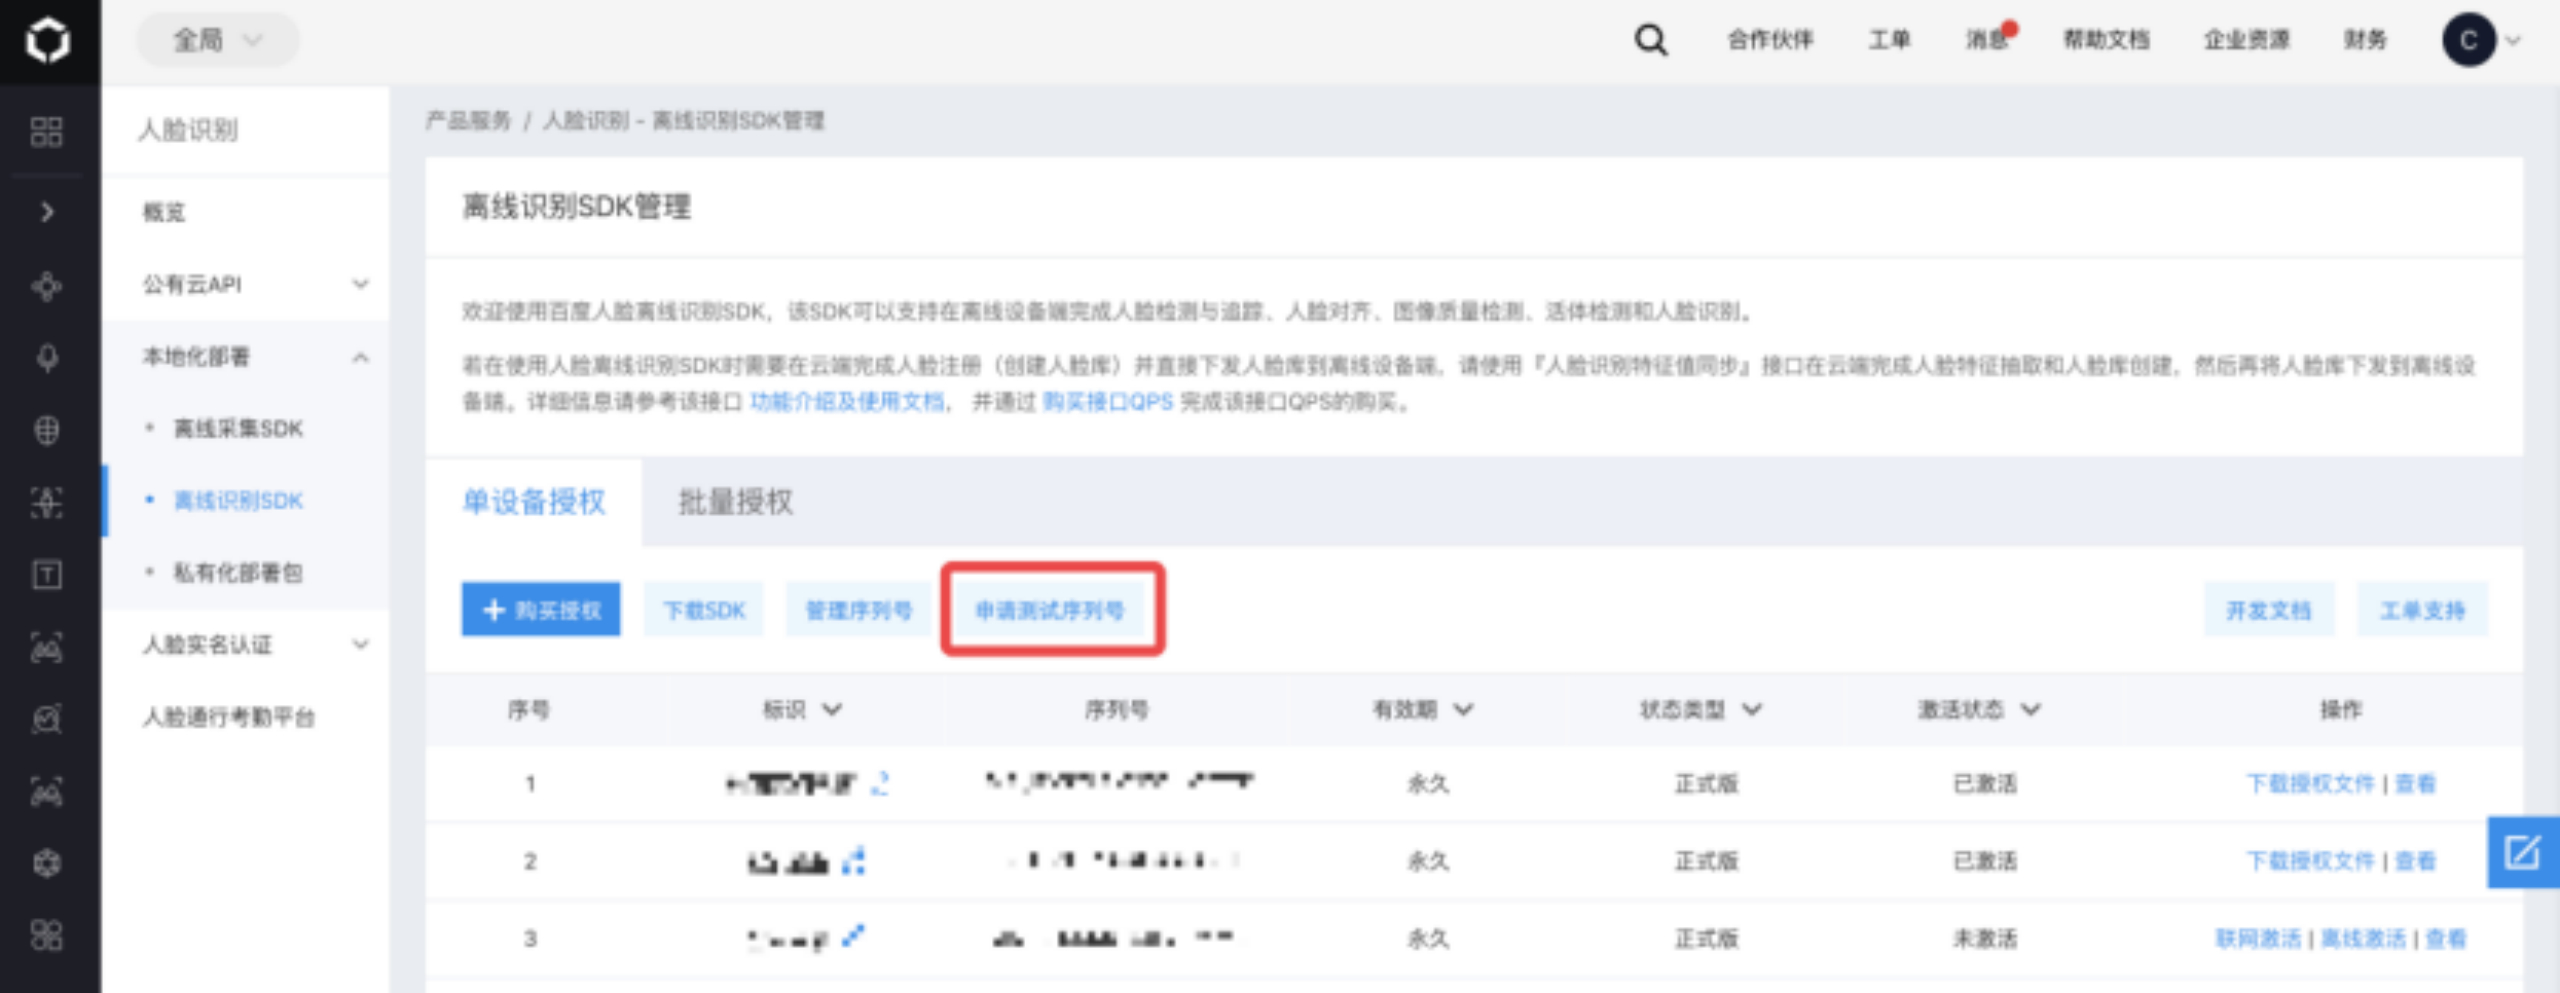The image size is (2560, 993).
Task: Click 产品服务 in the breadcrumb
Action: click(468, 121)
